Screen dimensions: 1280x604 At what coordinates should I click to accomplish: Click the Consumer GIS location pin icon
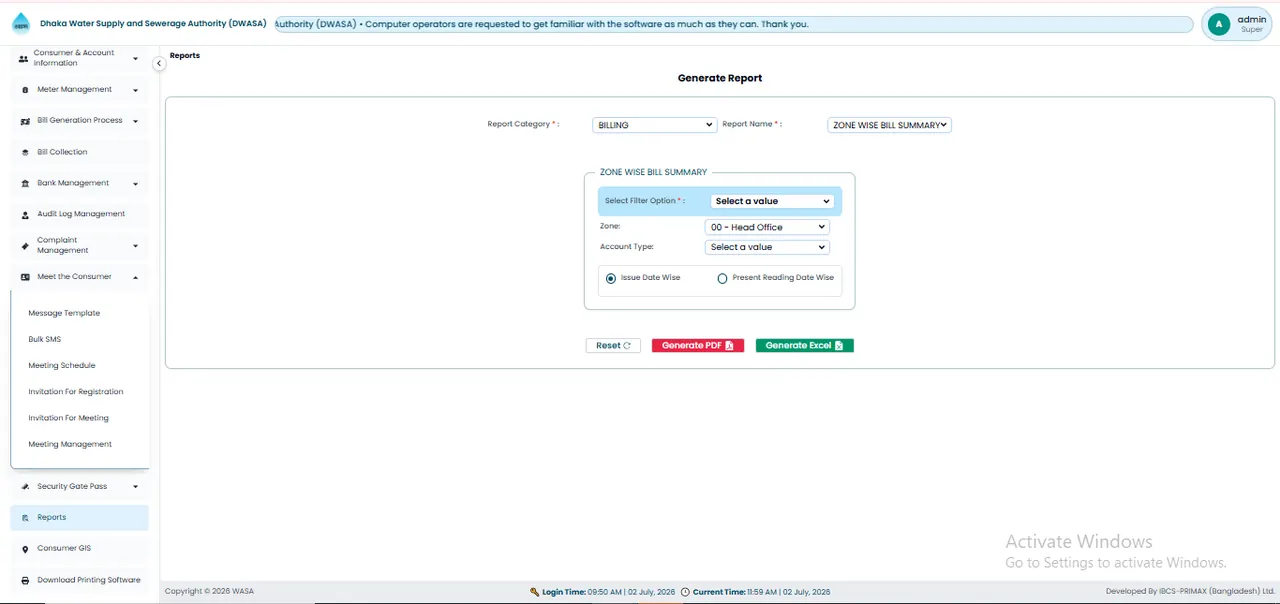[25, 549]
